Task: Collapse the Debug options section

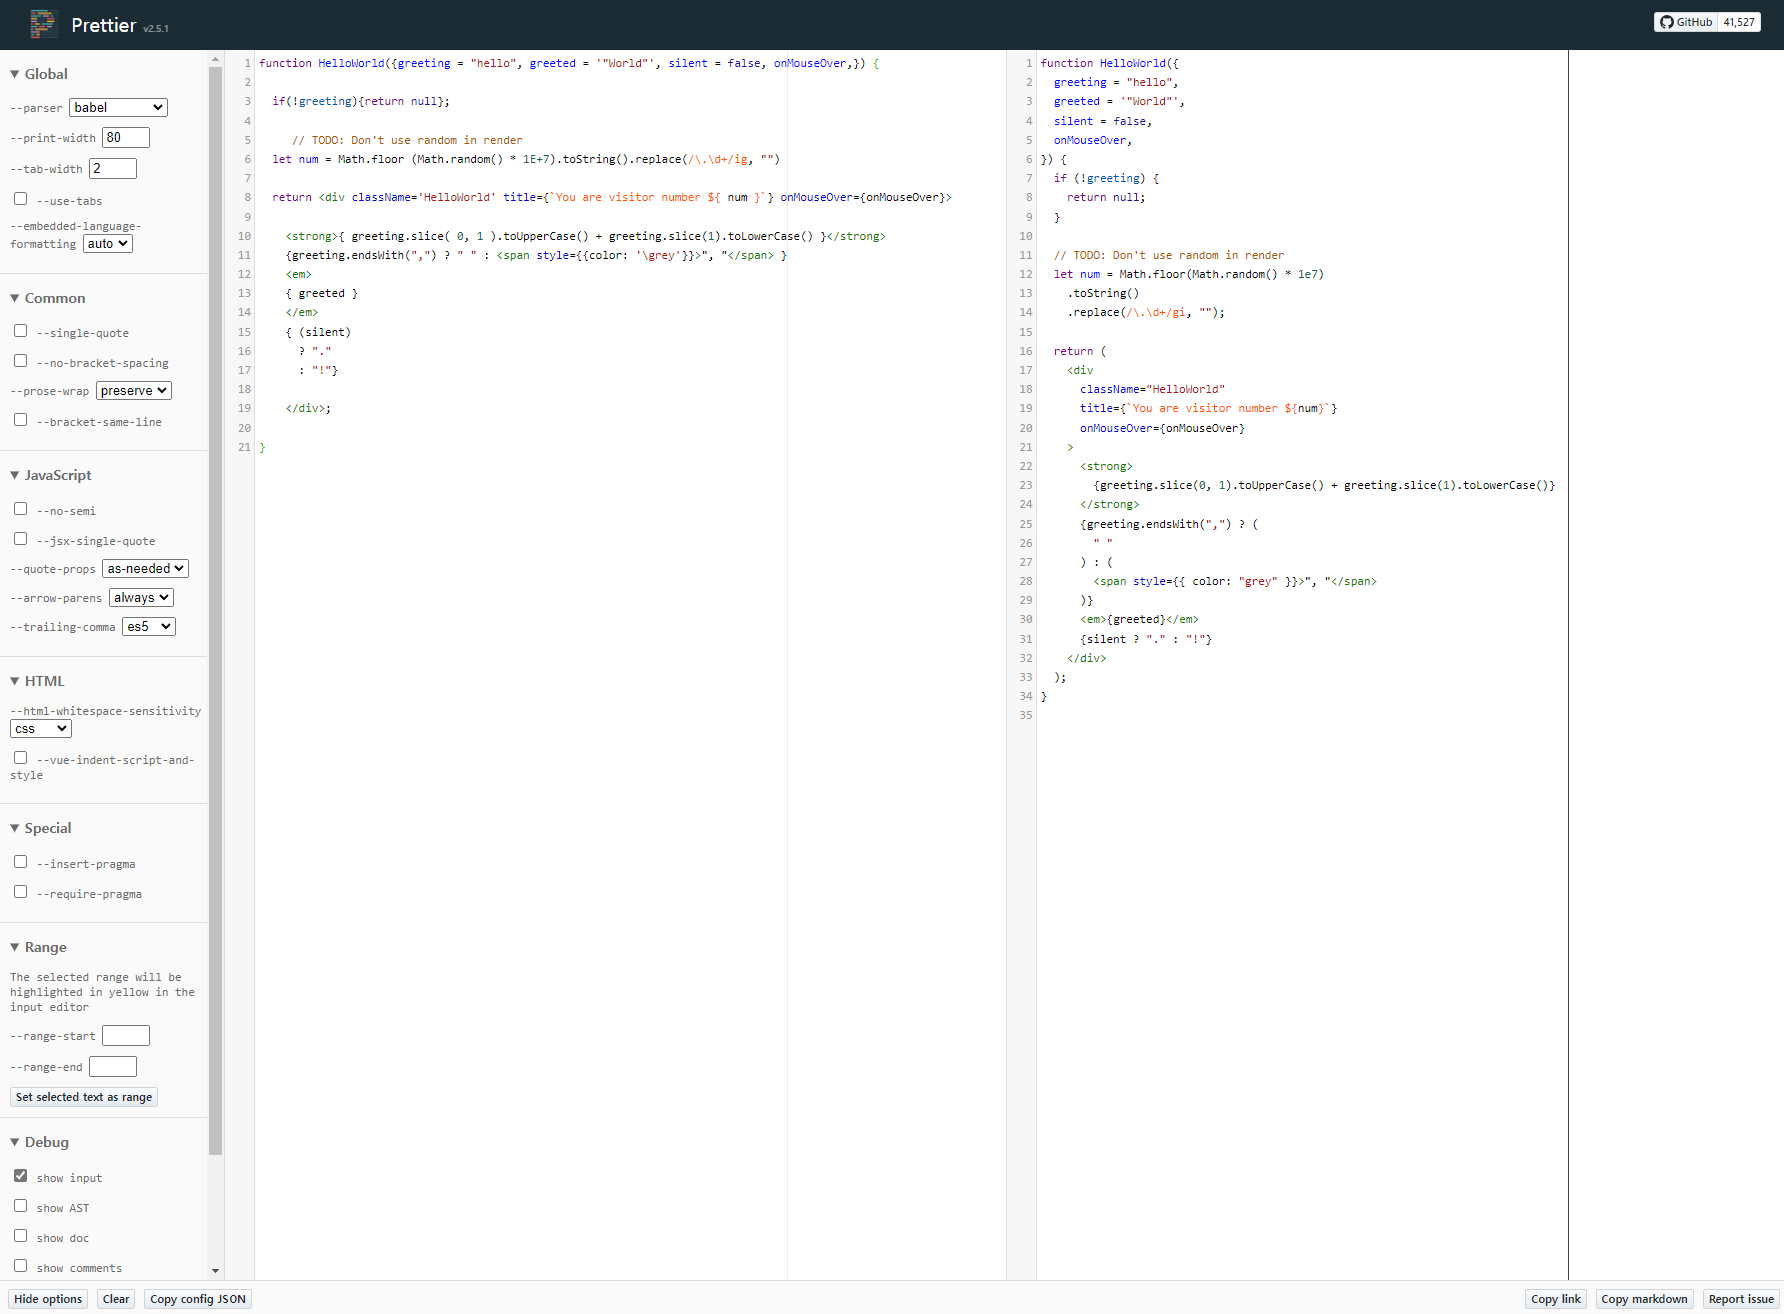Action: point(40,1142)
